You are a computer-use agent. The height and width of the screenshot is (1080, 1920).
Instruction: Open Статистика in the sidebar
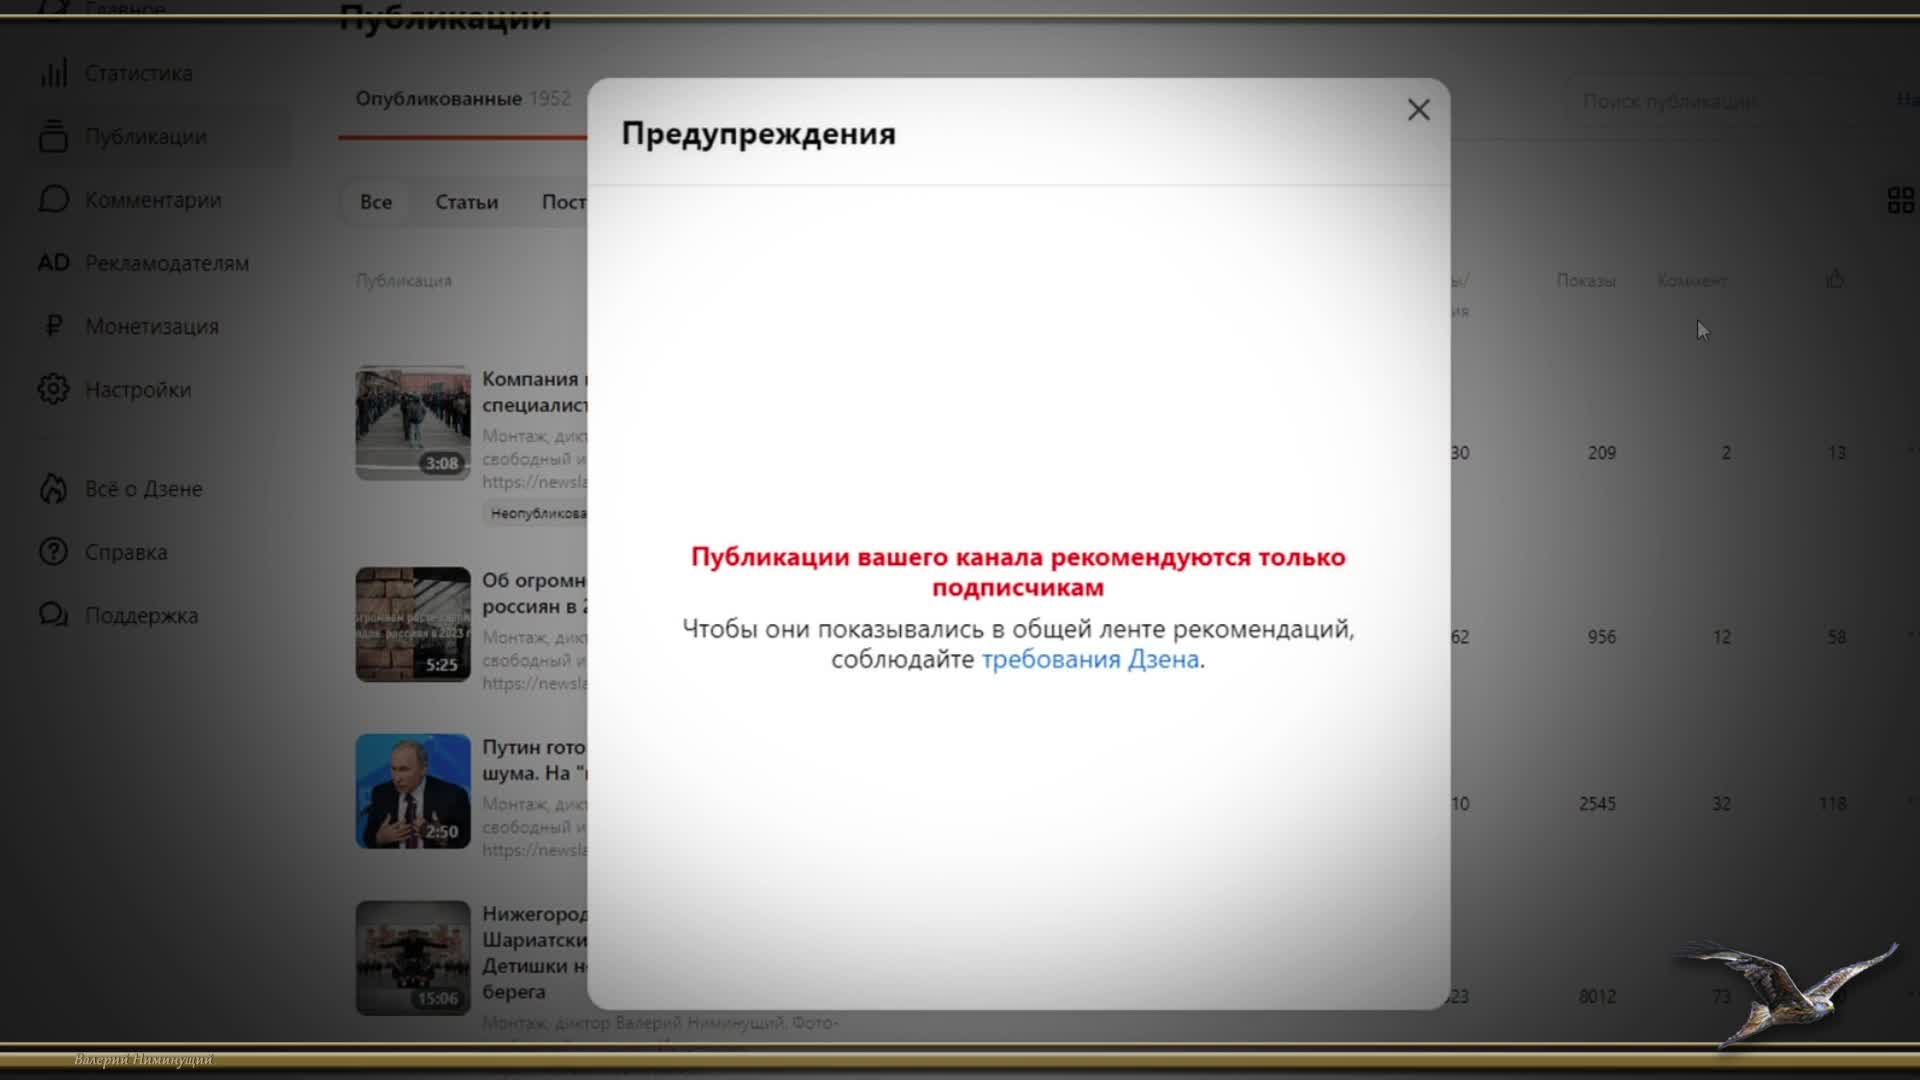138,73
